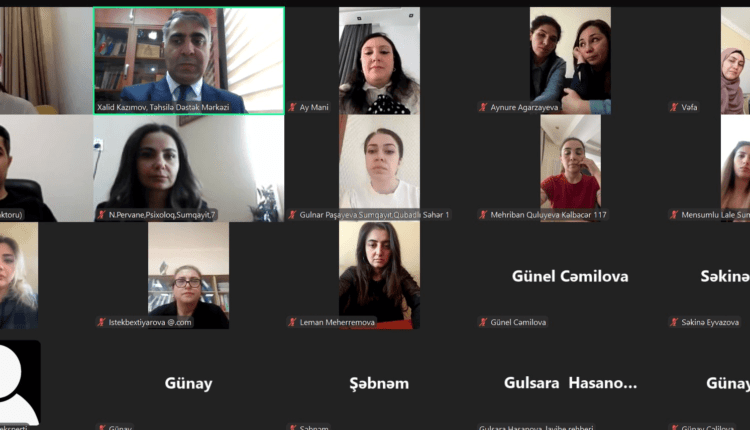
Task: Click the default avatar profile picture tile
Action: click(x=20, y=383)
